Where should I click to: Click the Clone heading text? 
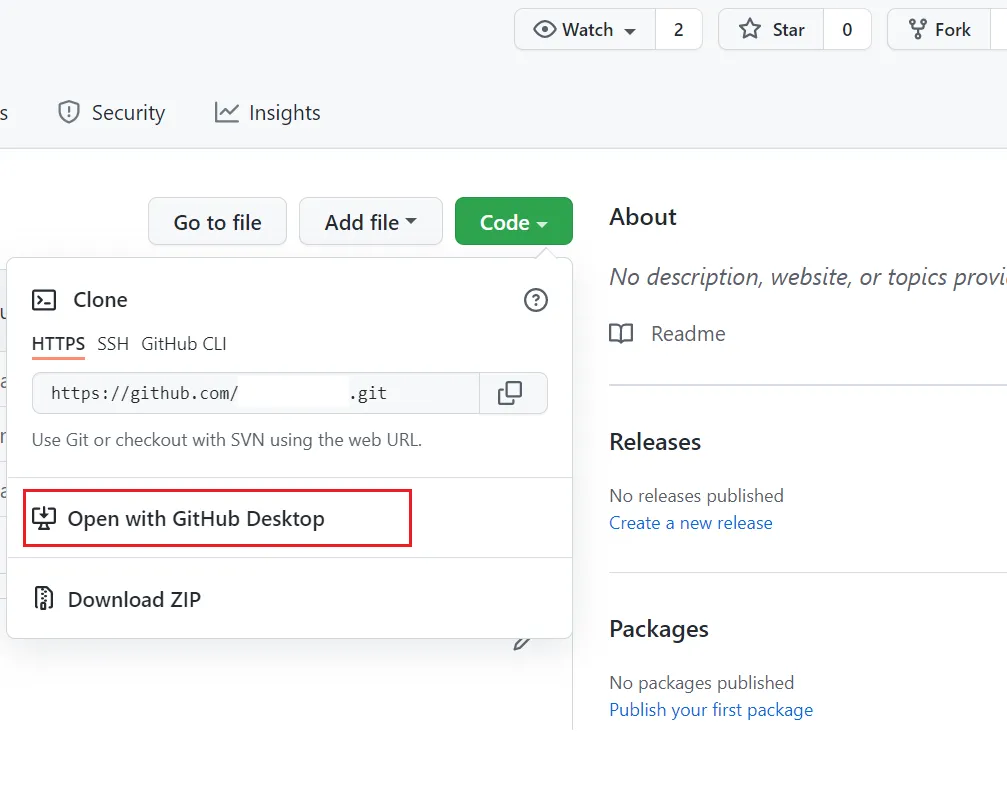pyautogui.click(x=100, y=300)
